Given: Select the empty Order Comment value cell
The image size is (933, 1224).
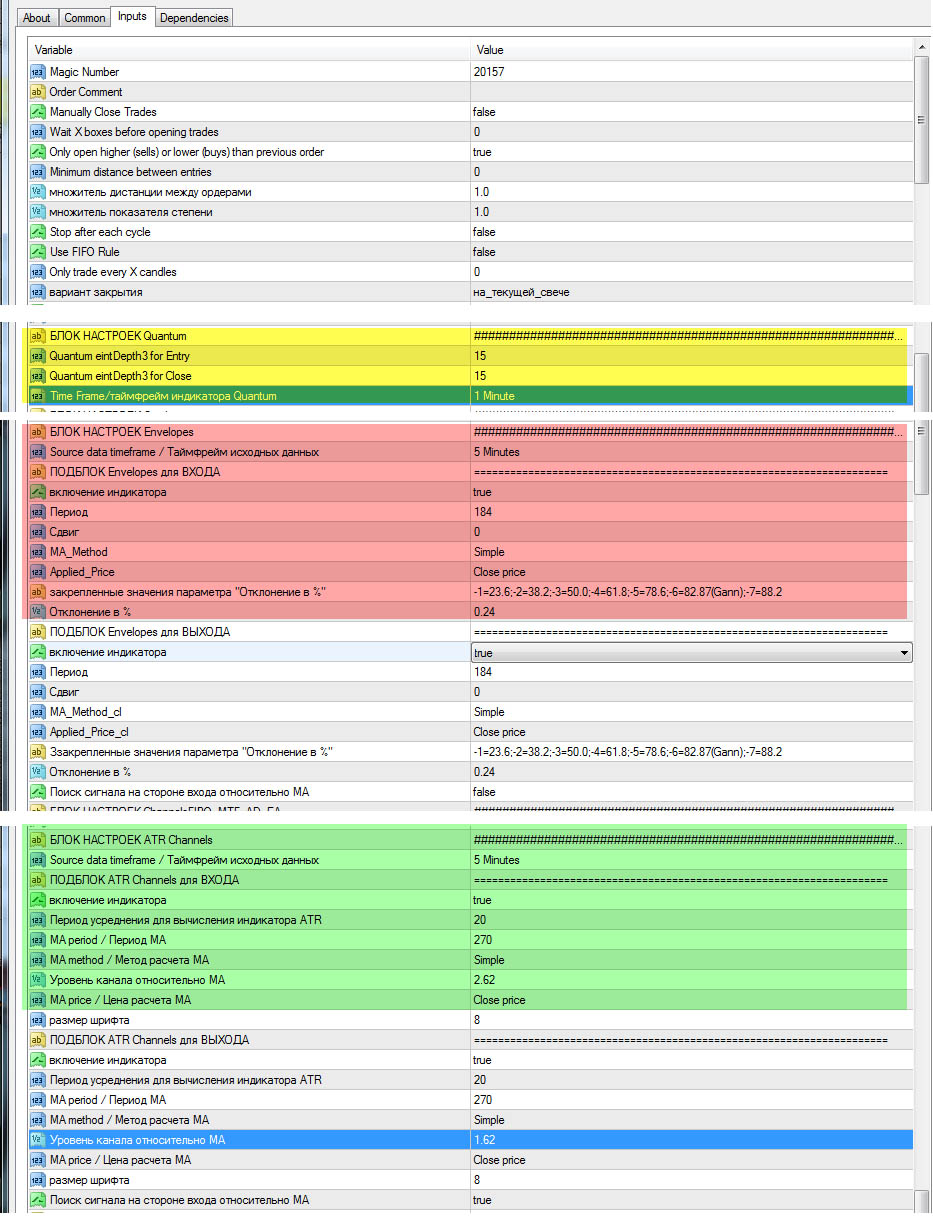Looking at the screenshot, I should [x=692, y=92].
